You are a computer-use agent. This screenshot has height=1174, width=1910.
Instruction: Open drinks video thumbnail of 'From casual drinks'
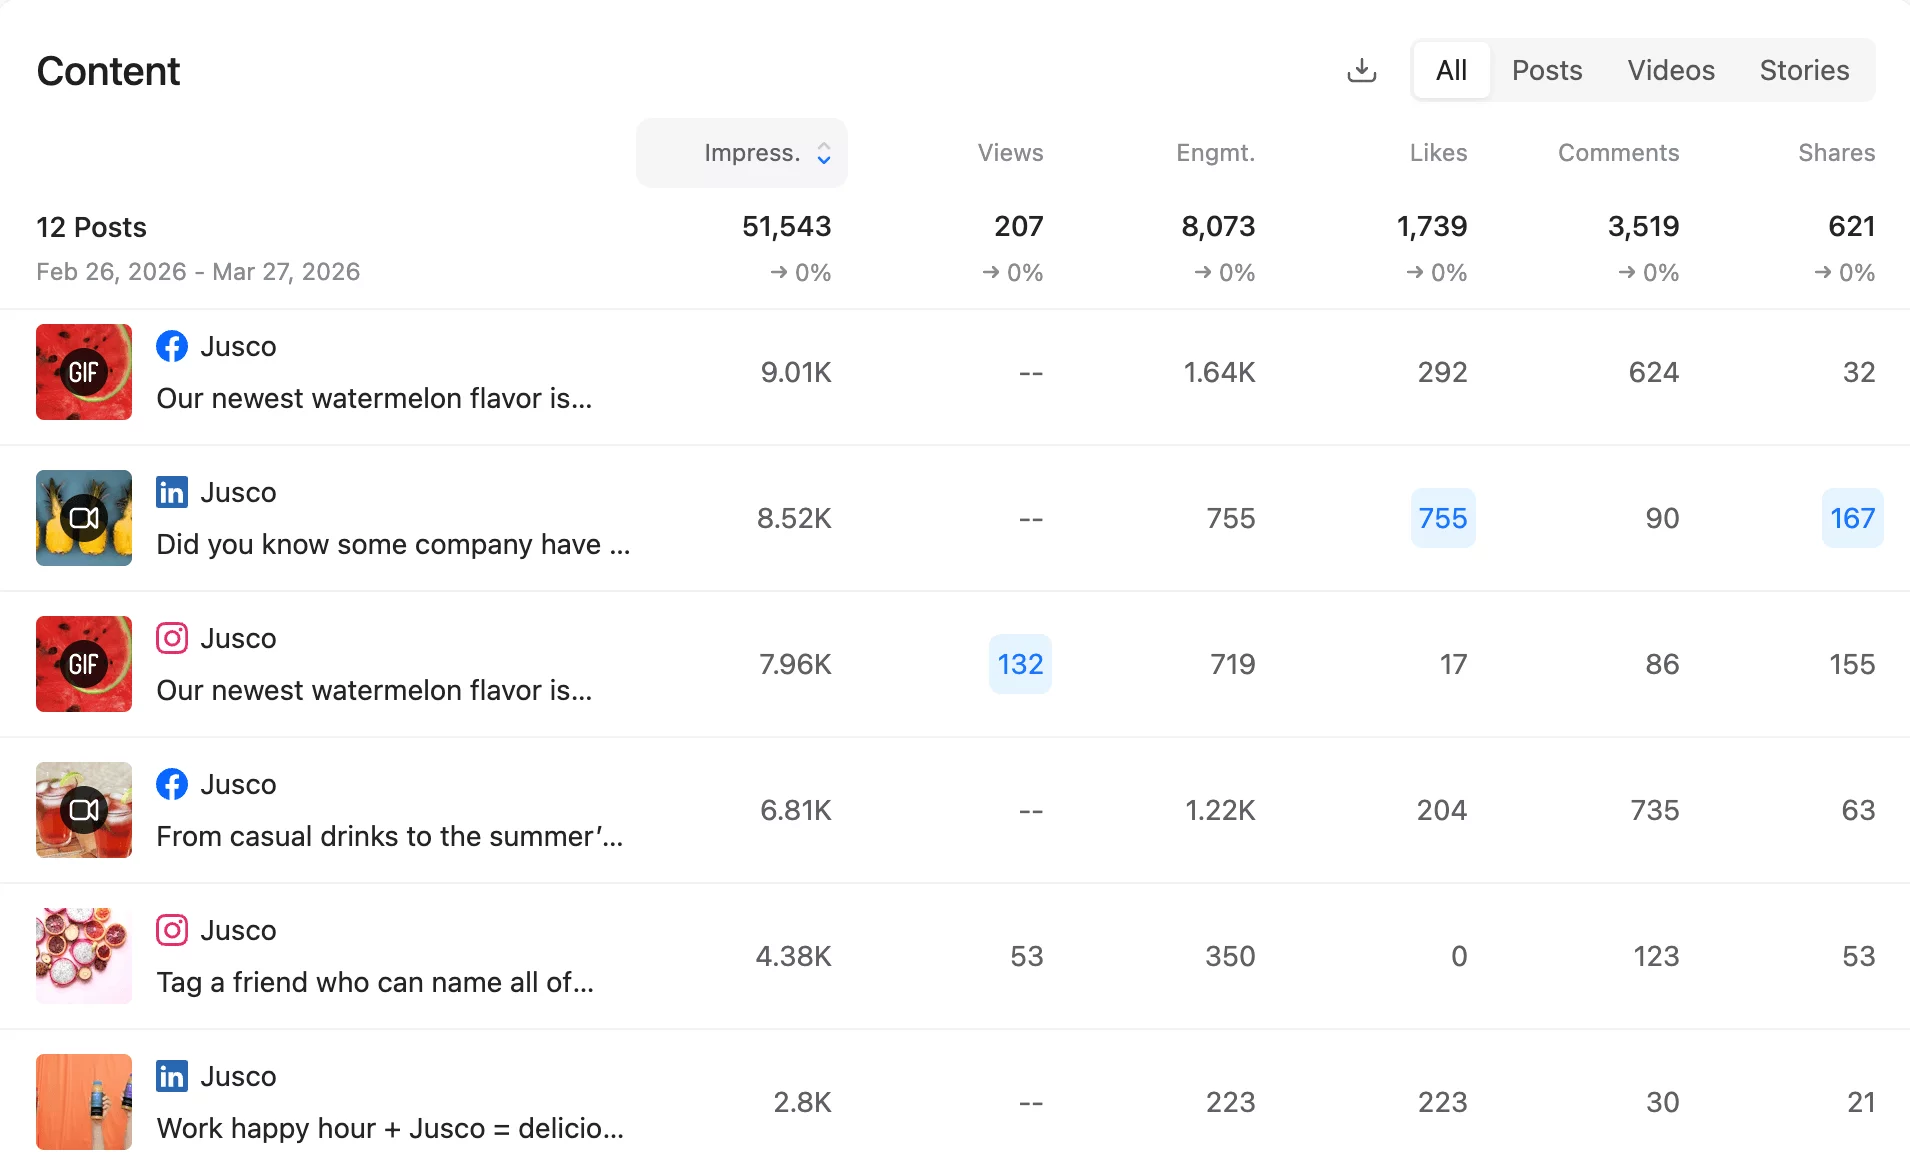[84, 810]
